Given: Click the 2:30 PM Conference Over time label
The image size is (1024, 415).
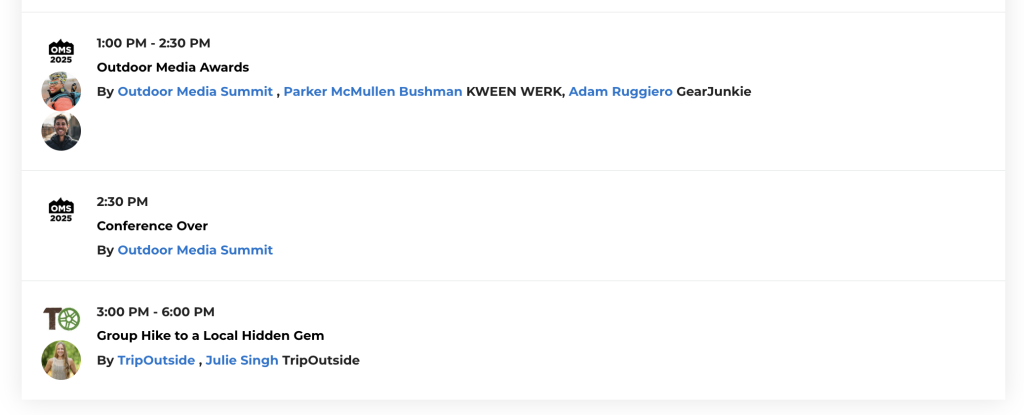Looking at the screenshot, I should (x=122, y=202).
